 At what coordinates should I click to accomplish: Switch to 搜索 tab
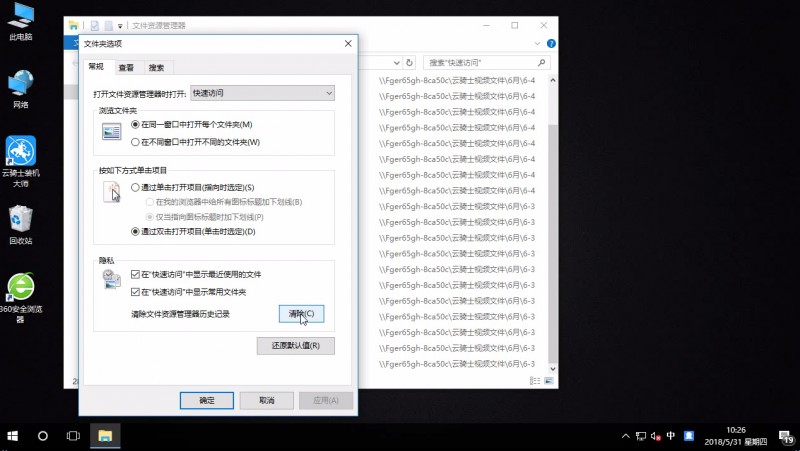[156, 67]
